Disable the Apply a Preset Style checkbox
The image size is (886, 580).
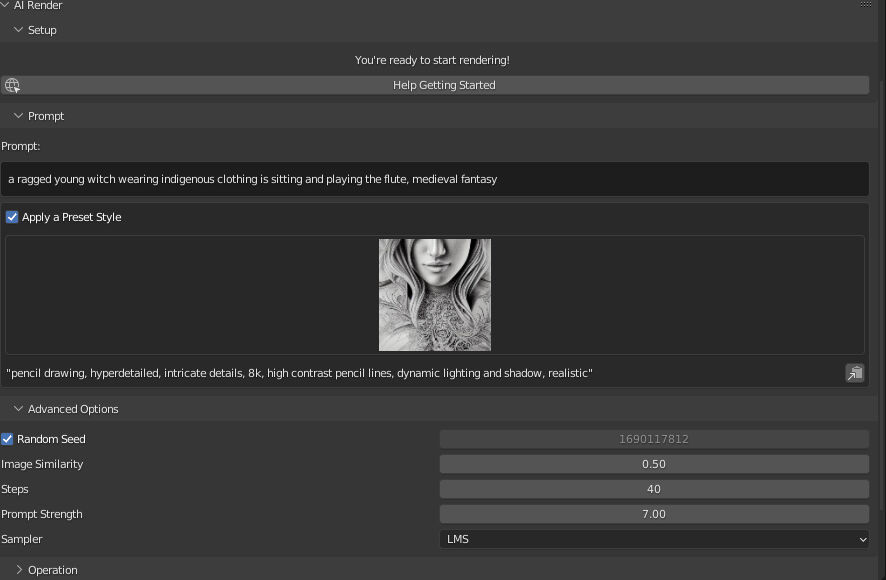pyautogui.click(x=12, y=217)
